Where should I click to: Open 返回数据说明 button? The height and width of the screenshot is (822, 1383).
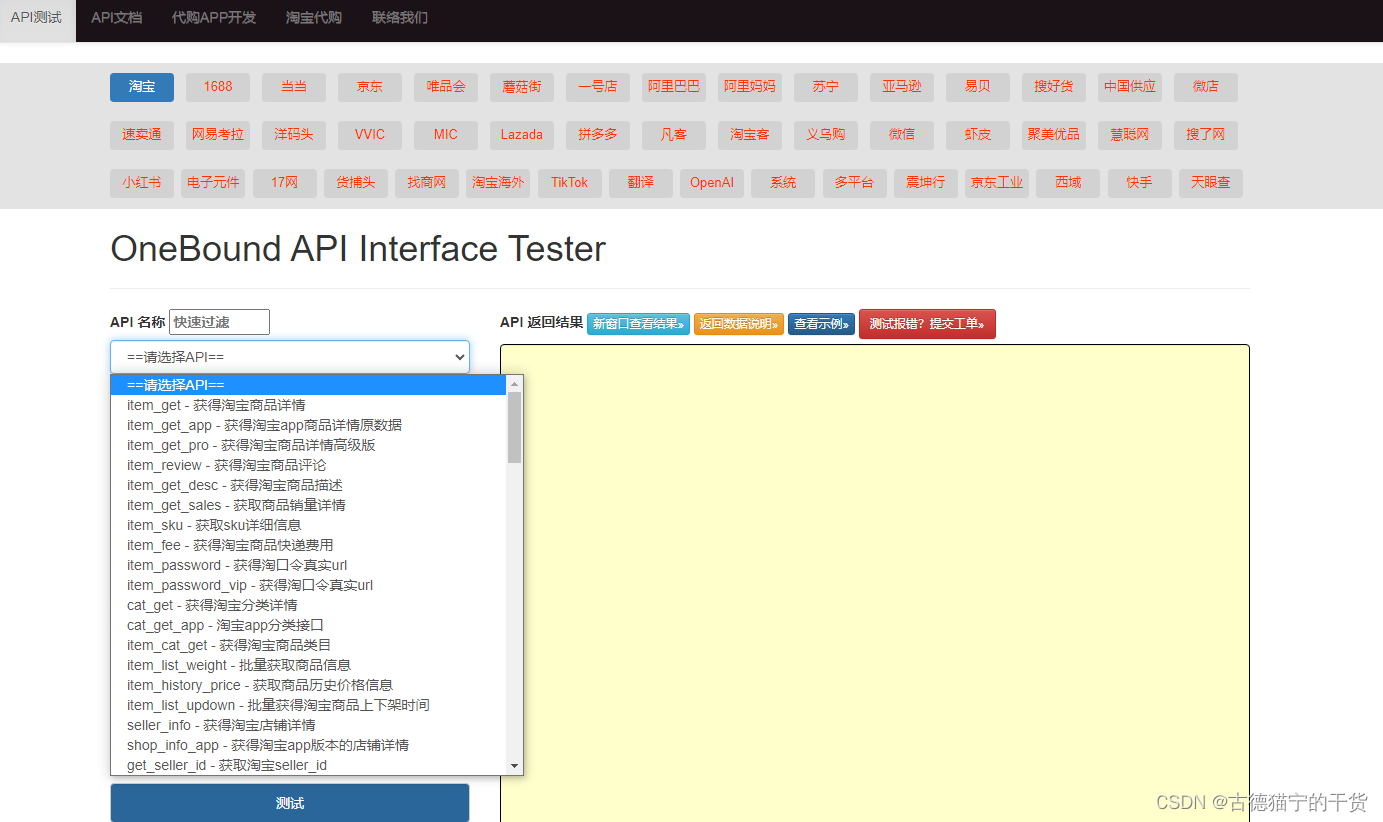tap(739, 324)
